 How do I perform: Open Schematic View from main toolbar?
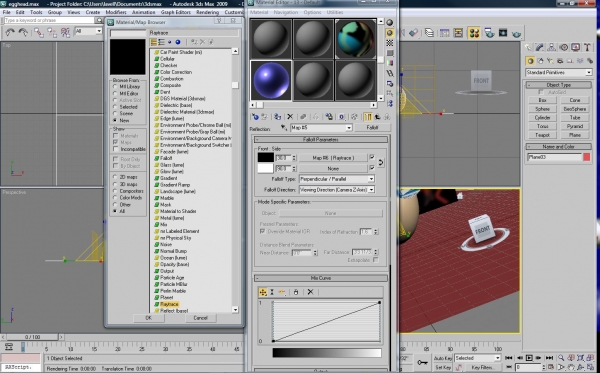458,33
